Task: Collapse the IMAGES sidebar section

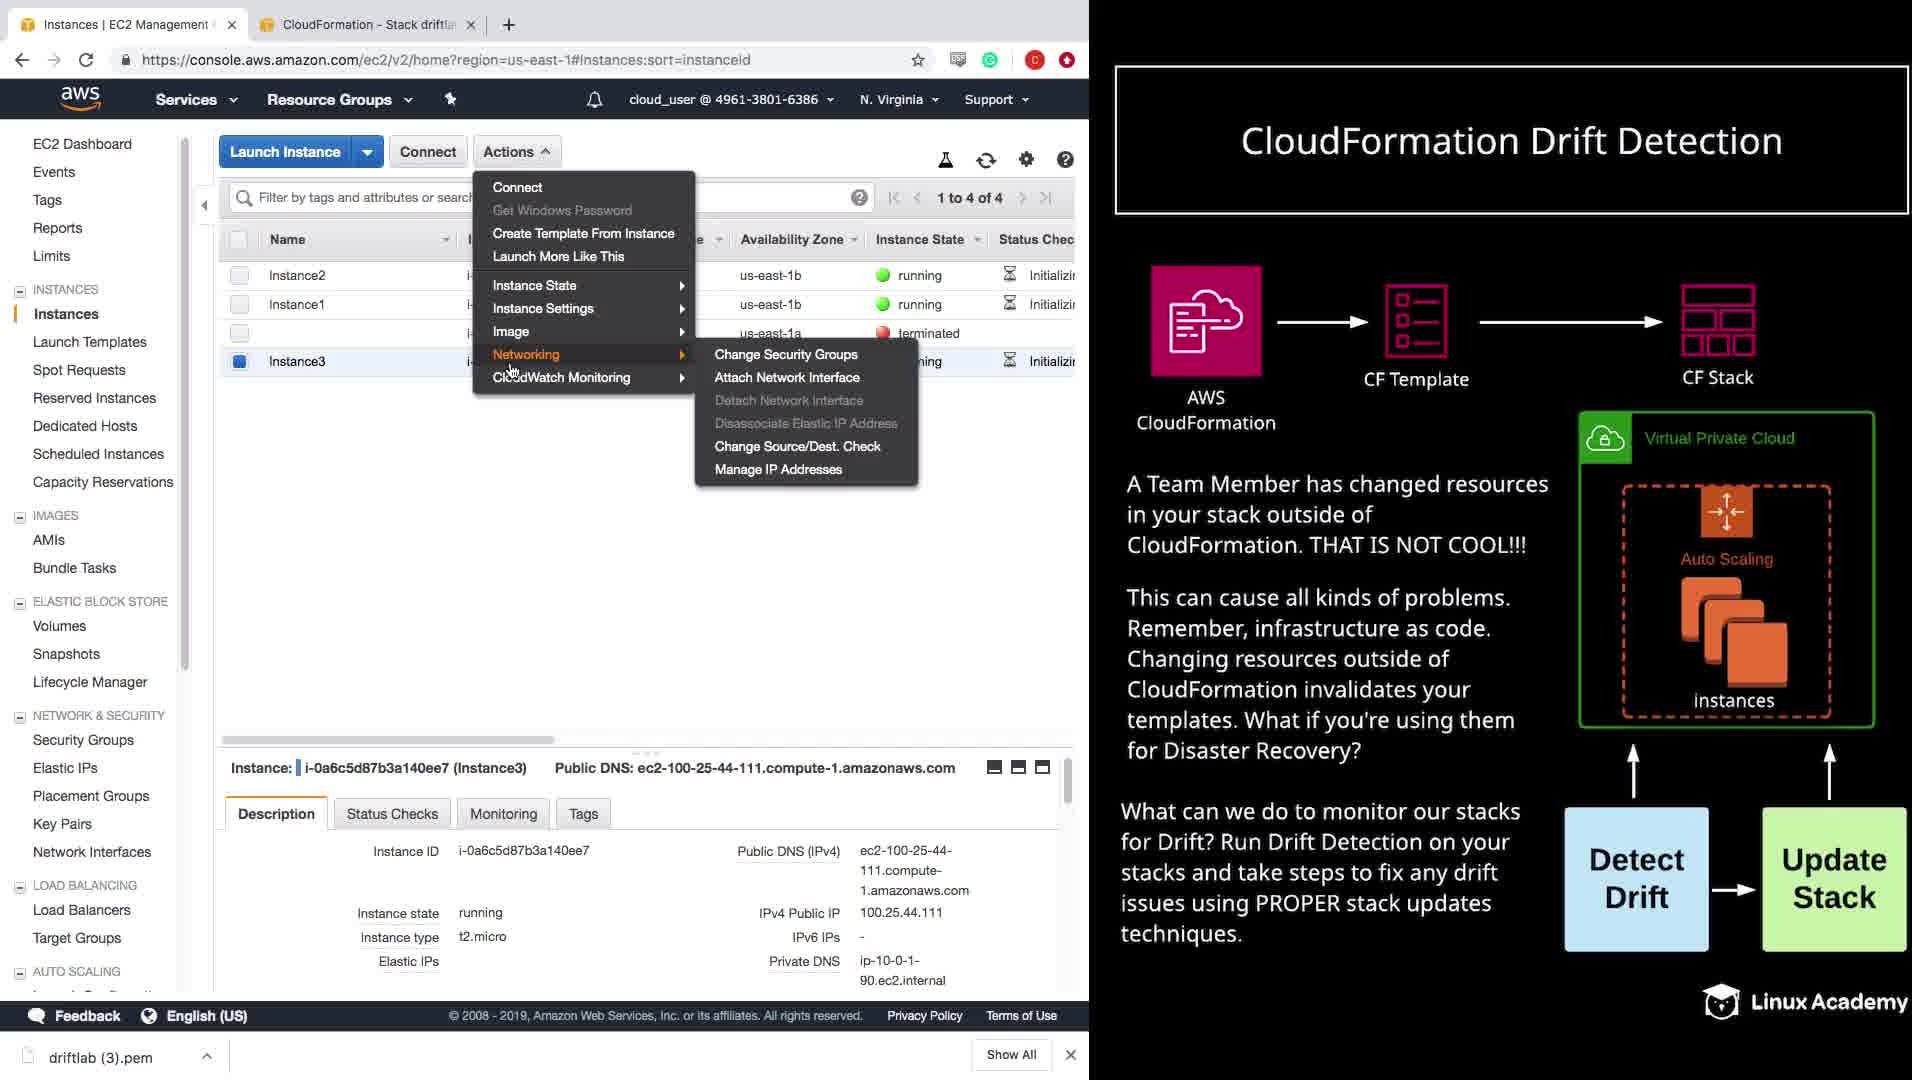Action: 19,517
